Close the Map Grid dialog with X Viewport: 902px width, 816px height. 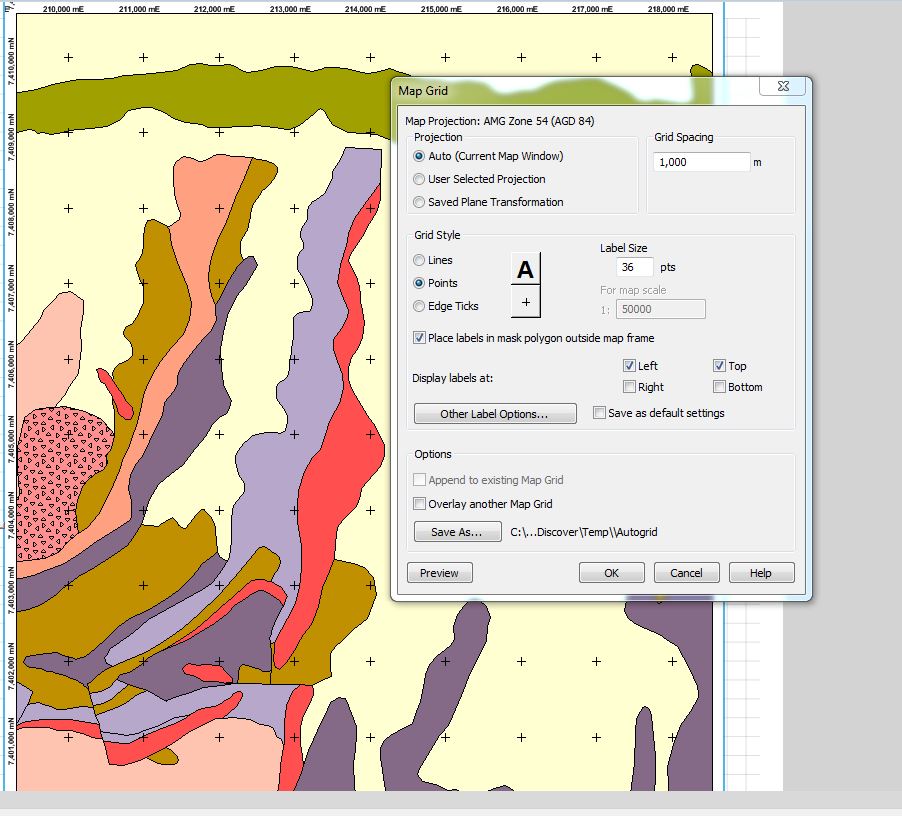pos(781,88)
